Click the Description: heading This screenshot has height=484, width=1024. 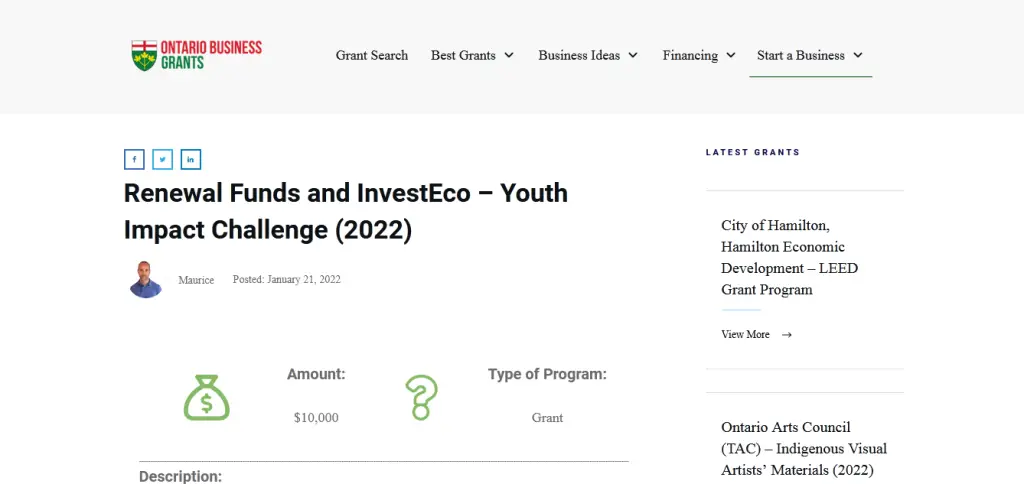coord(180,476)
